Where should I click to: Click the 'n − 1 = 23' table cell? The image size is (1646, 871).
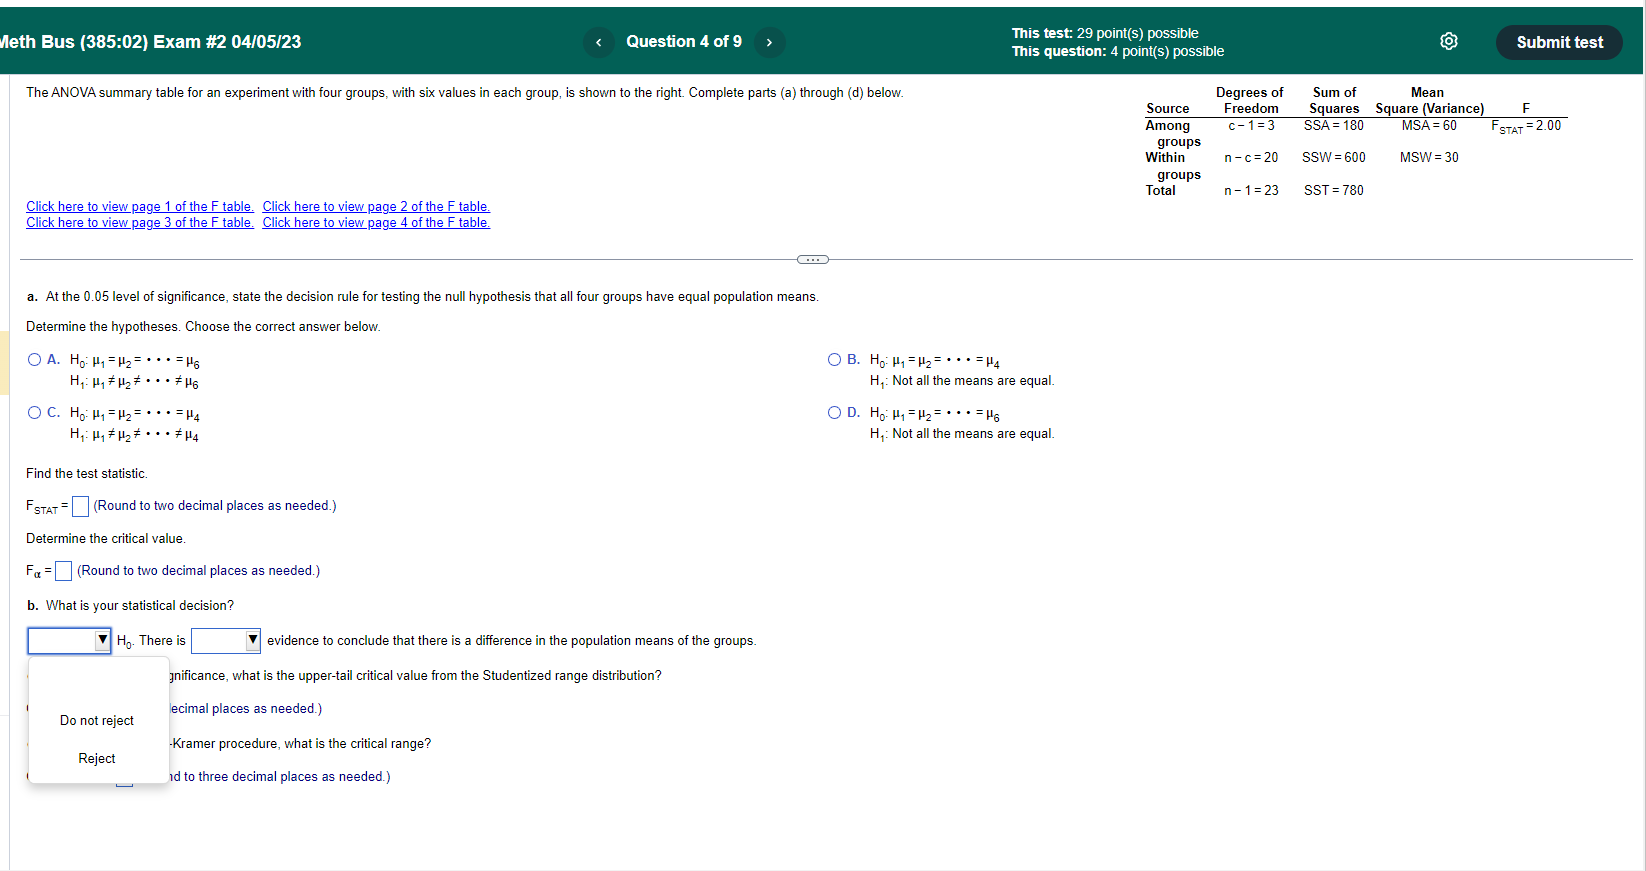[x=1251, y=190]
